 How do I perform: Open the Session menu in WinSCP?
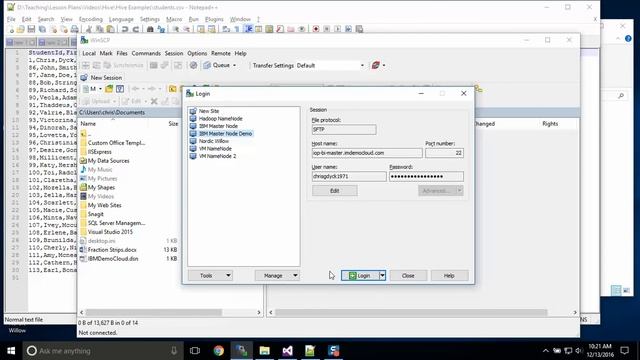(x=174, y=53)
